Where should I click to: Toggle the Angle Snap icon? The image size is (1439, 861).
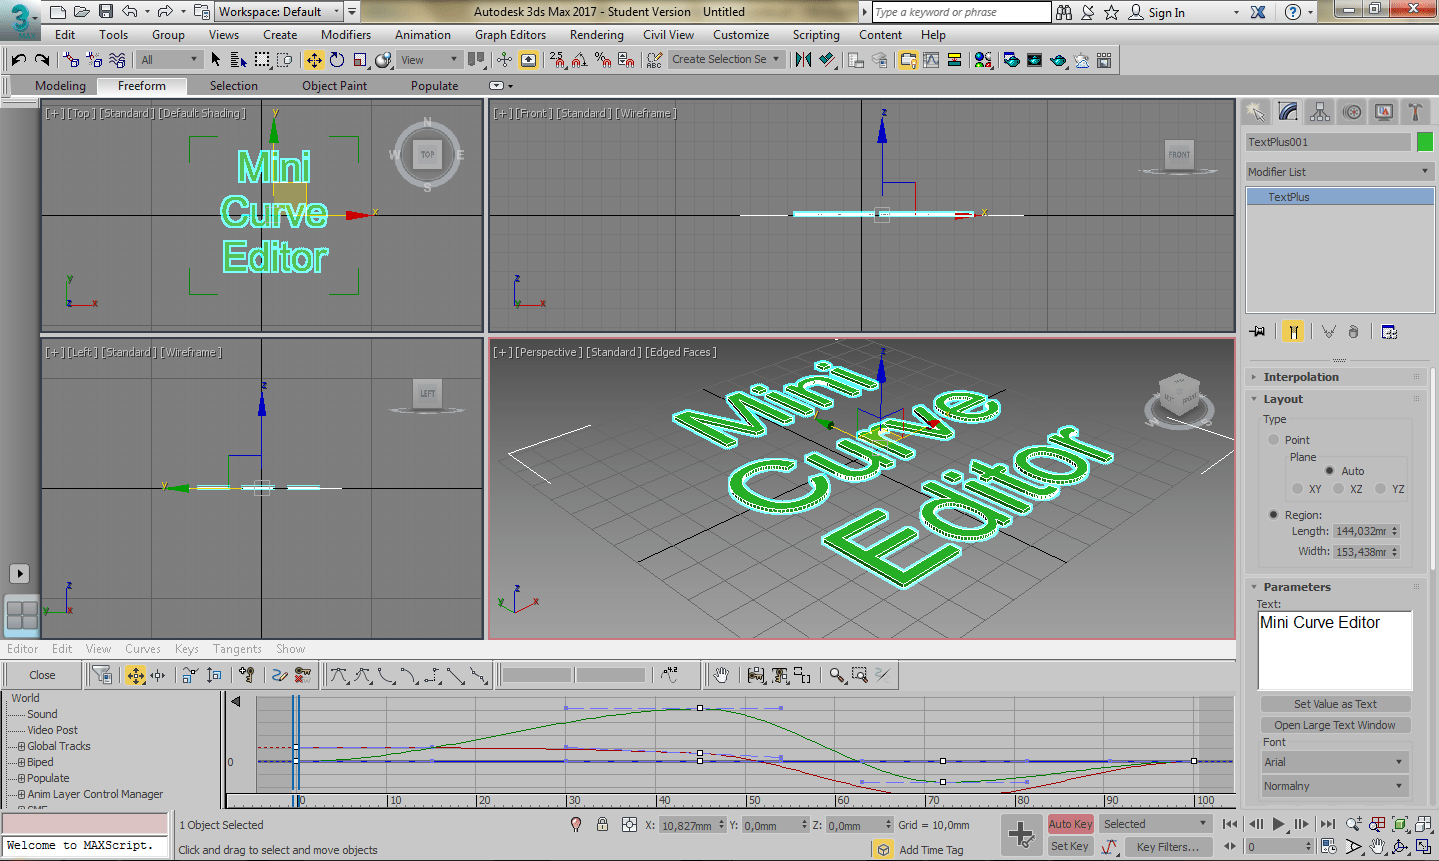[x=580, y=60]
